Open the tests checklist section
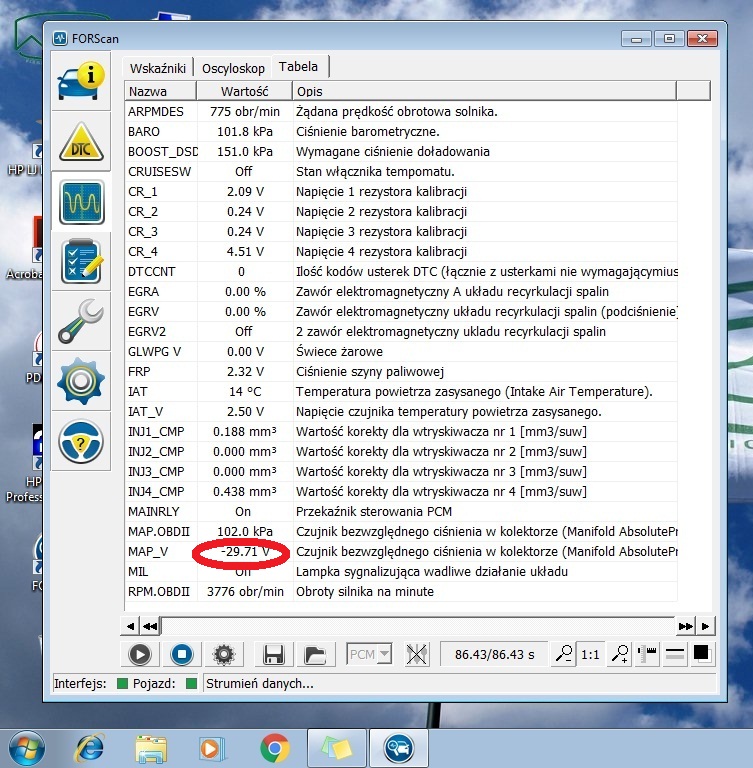Screen dimensions: 753x768 (x=81, y=261)
